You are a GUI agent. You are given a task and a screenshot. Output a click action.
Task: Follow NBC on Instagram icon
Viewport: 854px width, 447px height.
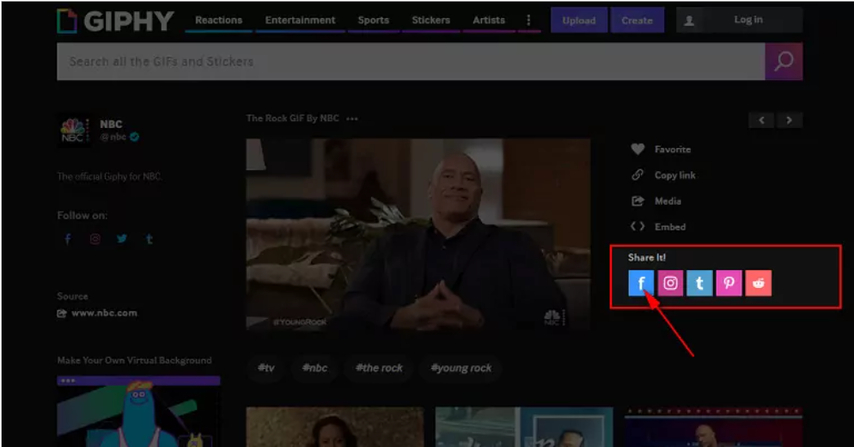[95, 239]
